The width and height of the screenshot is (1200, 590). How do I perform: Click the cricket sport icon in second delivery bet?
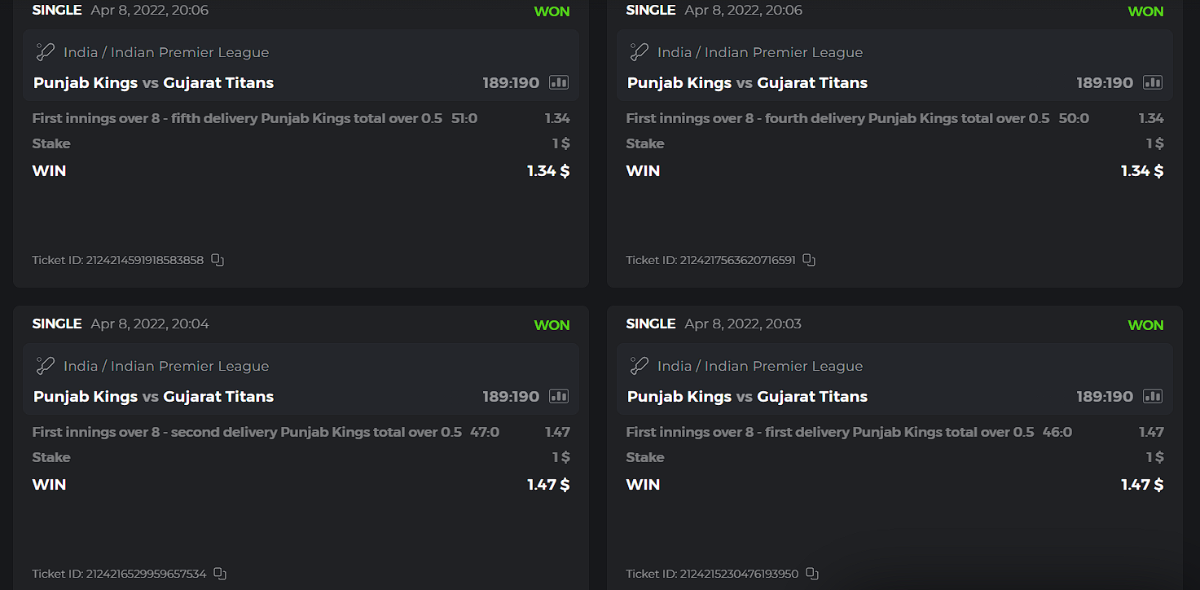pos(45,366)
